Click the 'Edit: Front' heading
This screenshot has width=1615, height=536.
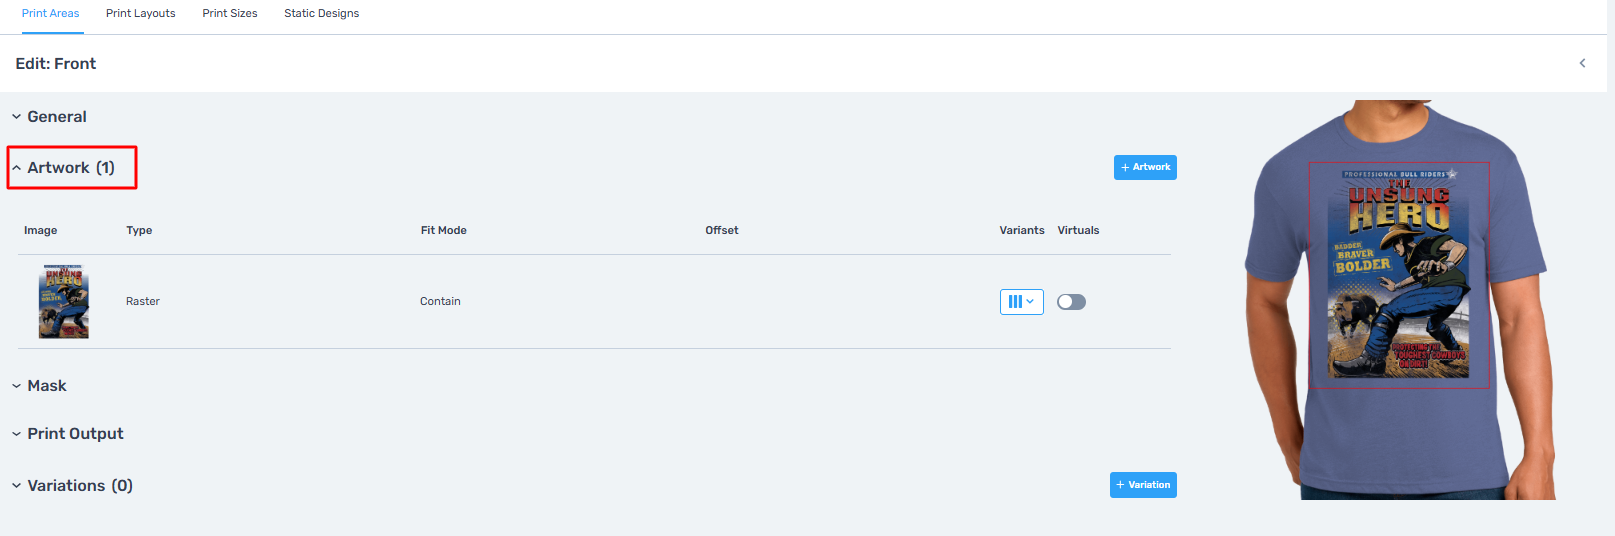tap(56, 64)
